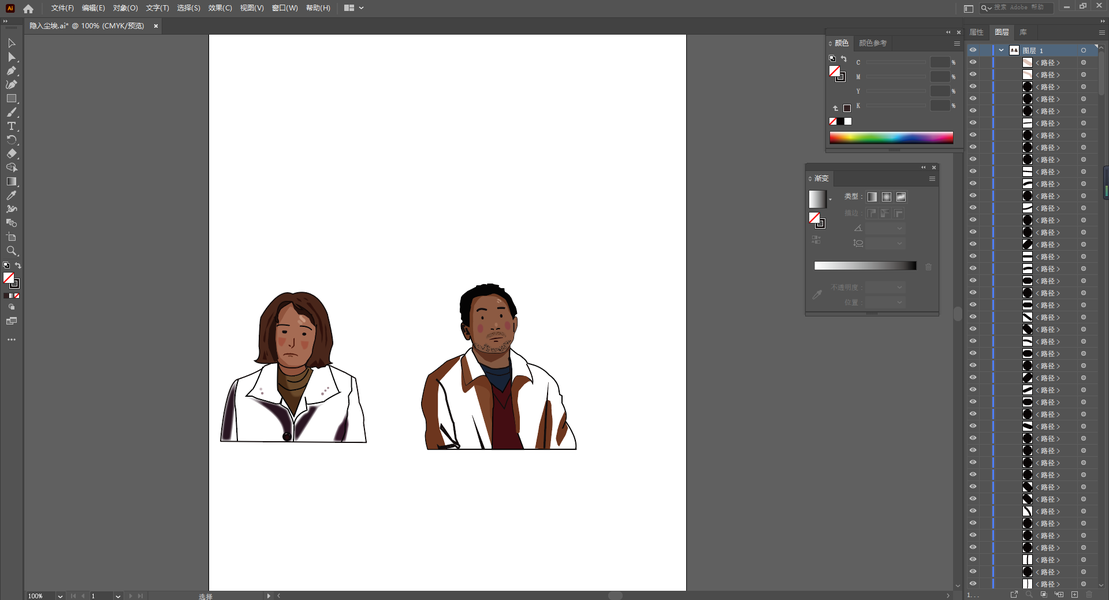Screen dimensions: 1109x600
Task: Click Make/Release Clipping Mask icon
Action: pos(1044,594)
